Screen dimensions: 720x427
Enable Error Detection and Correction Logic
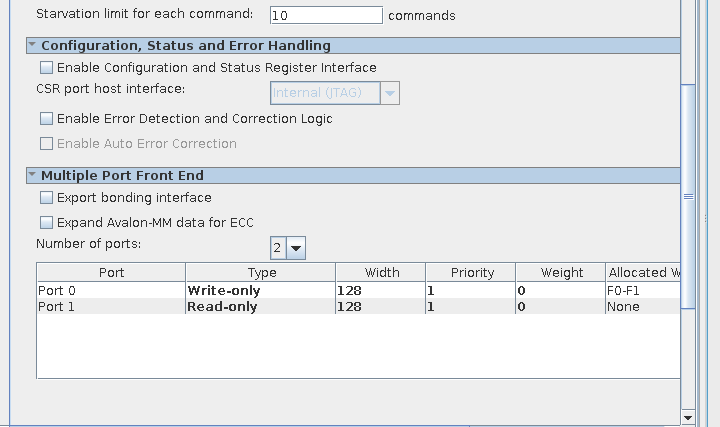click(46, 119)
